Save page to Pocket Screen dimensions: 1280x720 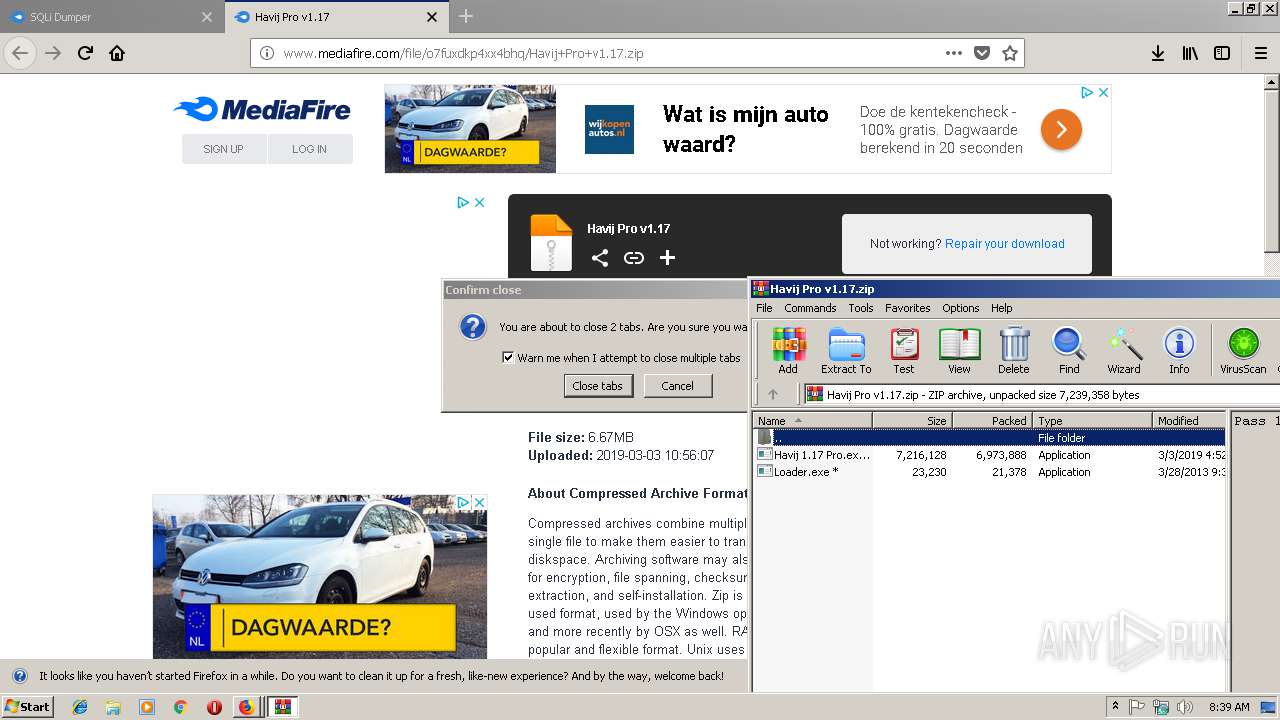point(982,53)
